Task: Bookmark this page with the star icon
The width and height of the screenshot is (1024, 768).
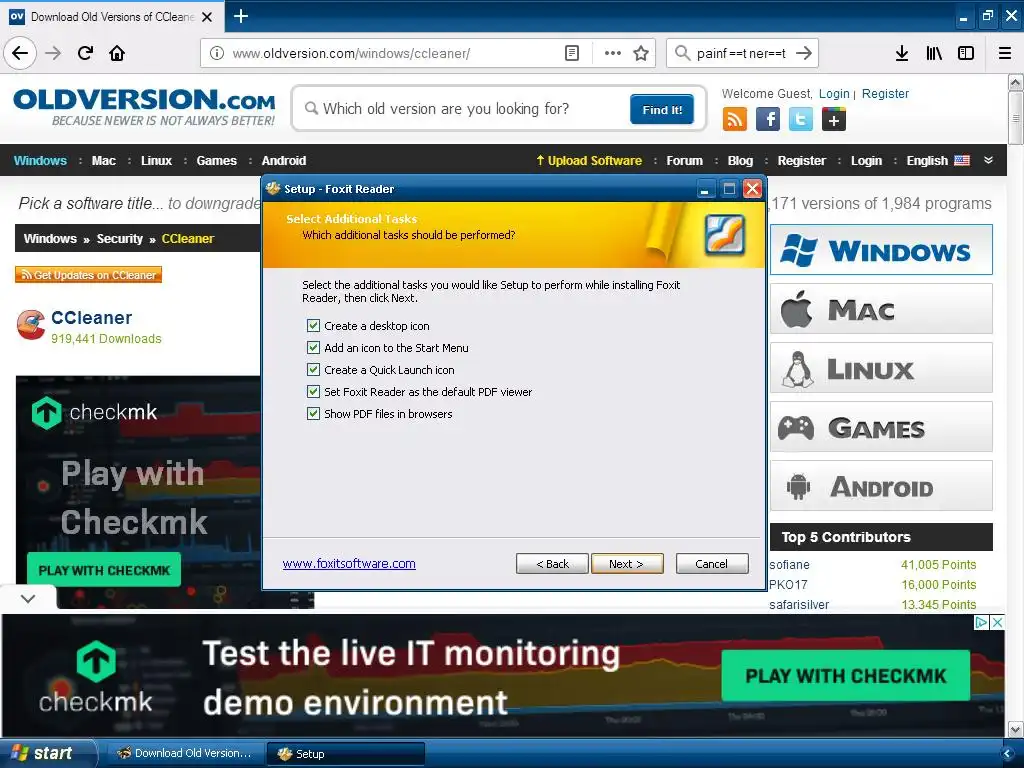Action: [x=641, y=53]
